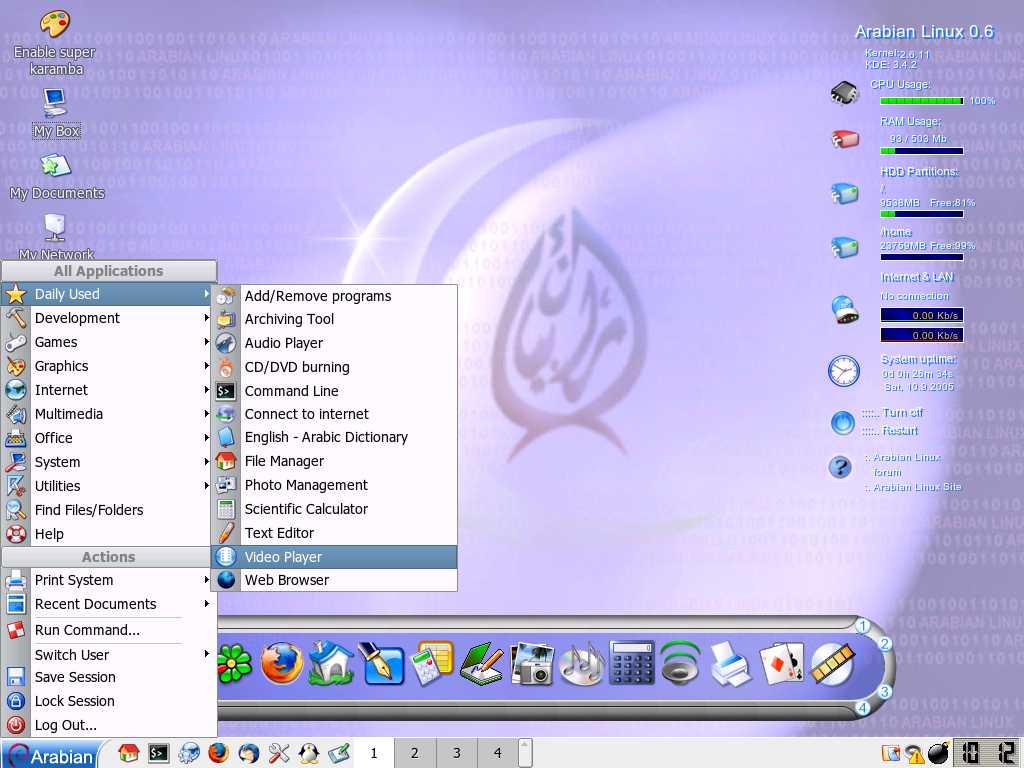Click the CPU Usage progress bar
The height and width of the screenshot is (768, 1024).
point(921,101)
